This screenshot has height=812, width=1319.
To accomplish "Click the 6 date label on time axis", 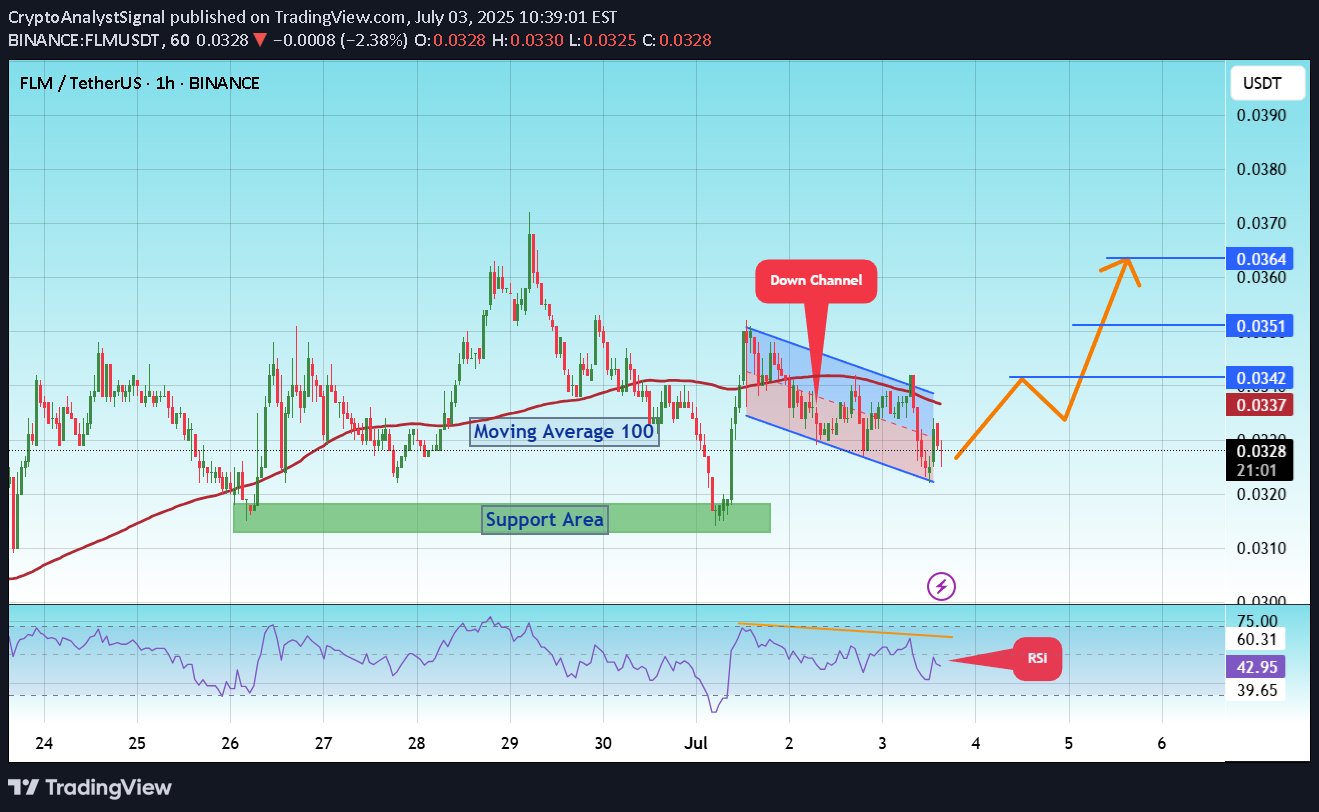I will coord(1161,744).
